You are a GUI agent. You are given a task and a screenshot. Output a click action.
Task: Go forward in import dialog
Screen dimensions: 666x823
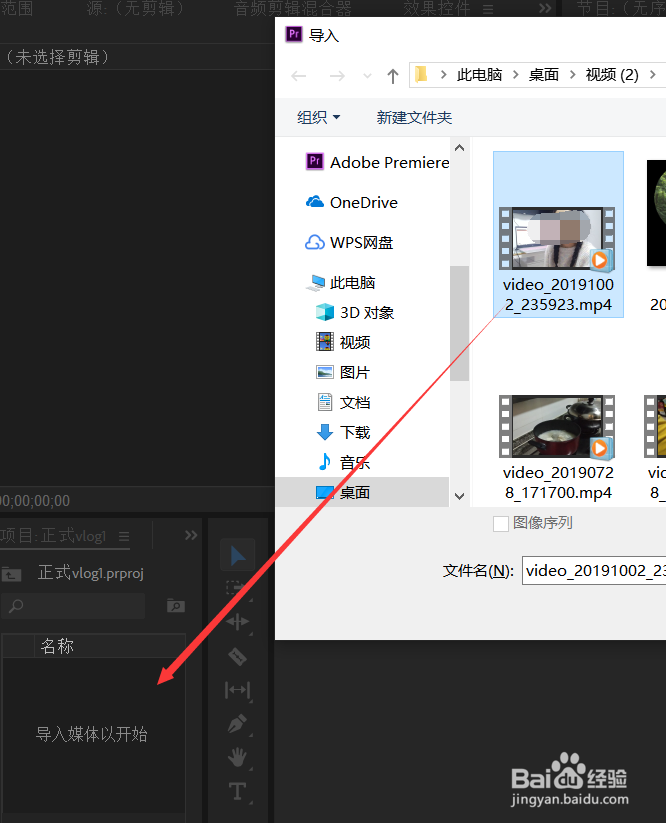pos(337,76)
